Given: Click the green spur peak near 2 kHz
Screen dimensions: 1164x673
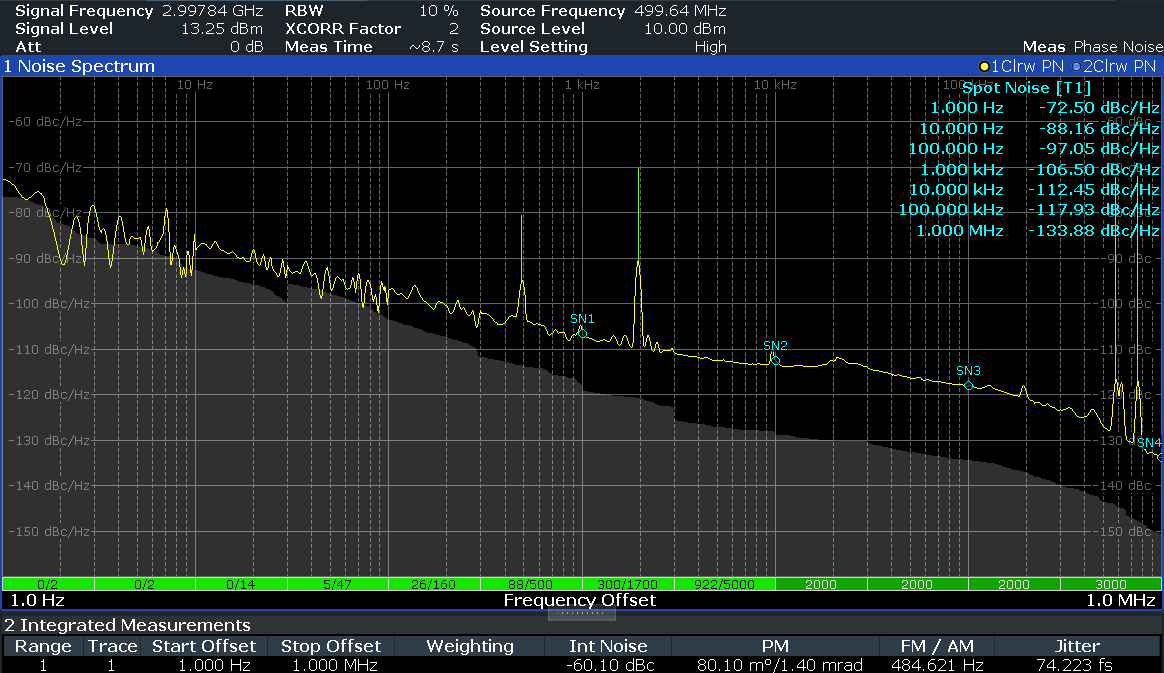Looking at the screenshot, I should 639,172.
